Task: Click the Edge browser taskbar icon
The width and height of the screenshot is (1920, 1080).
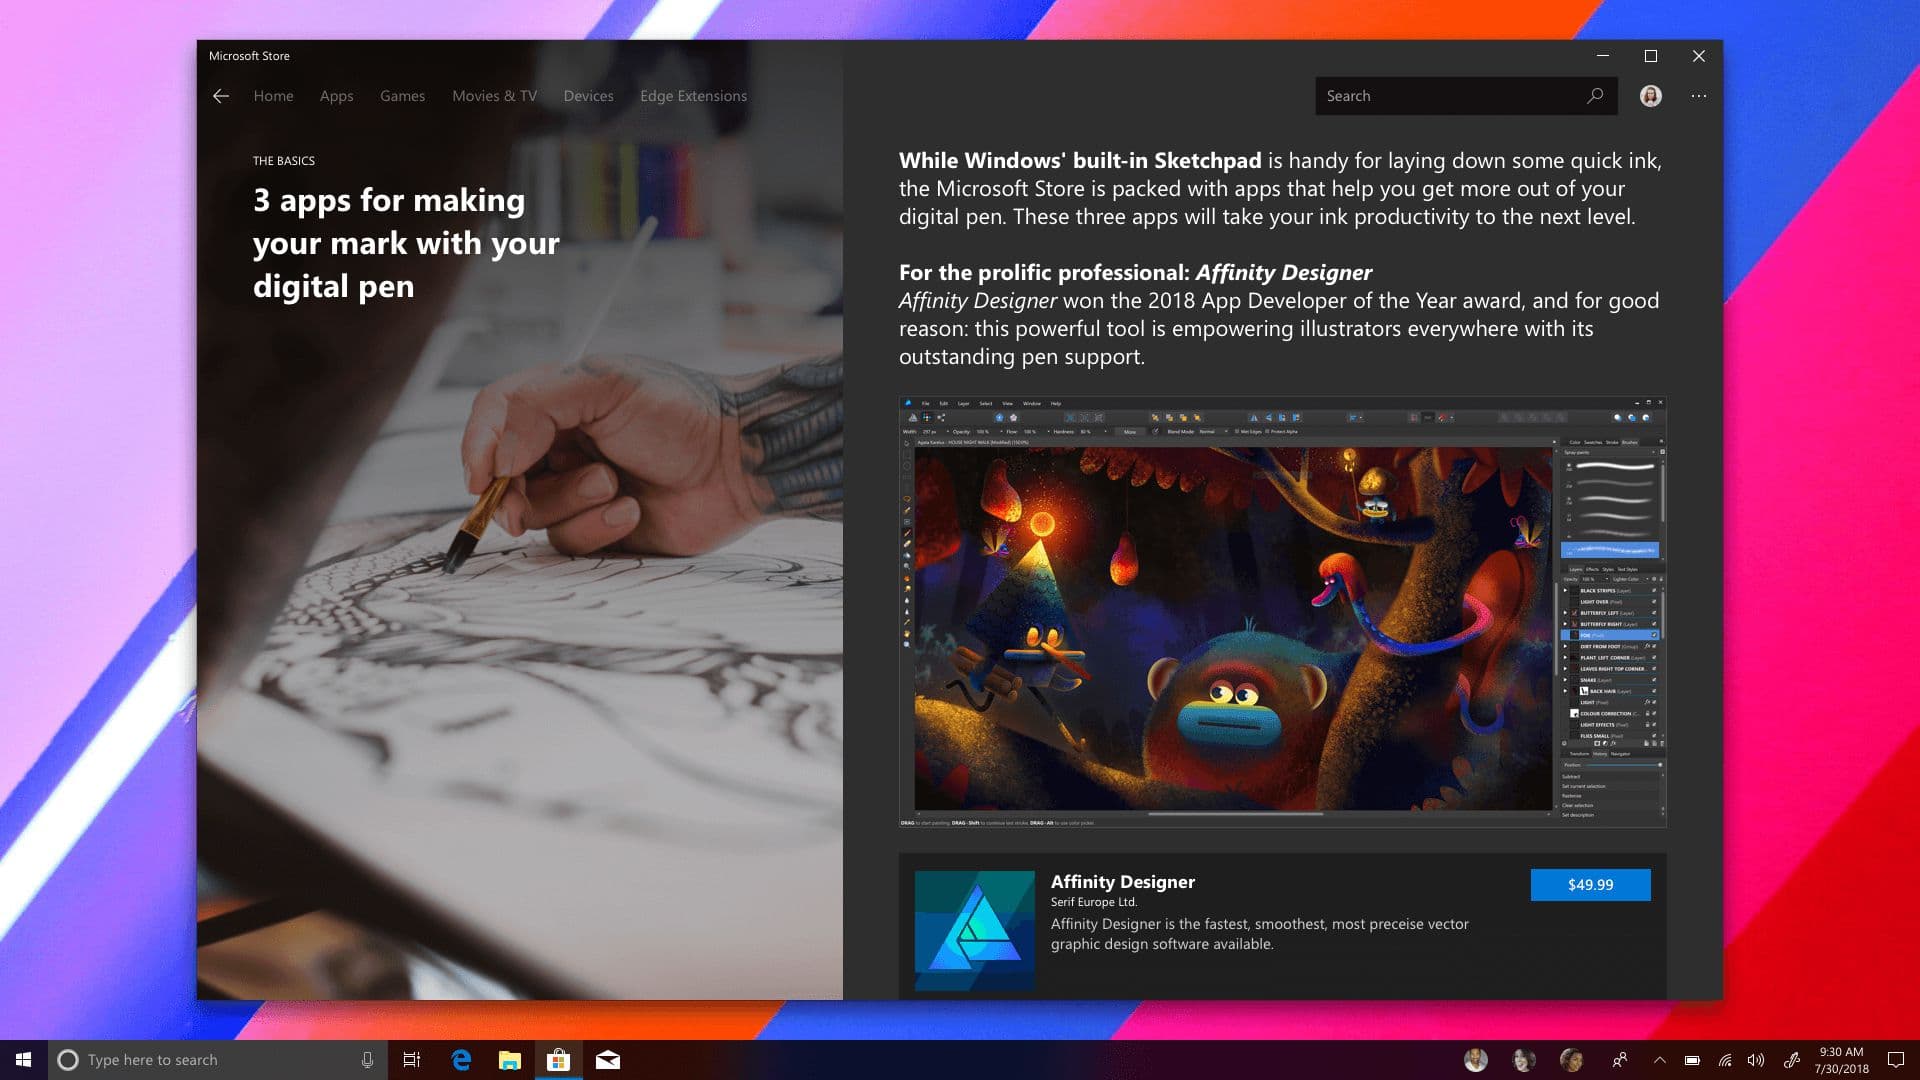Action: 462,1060
